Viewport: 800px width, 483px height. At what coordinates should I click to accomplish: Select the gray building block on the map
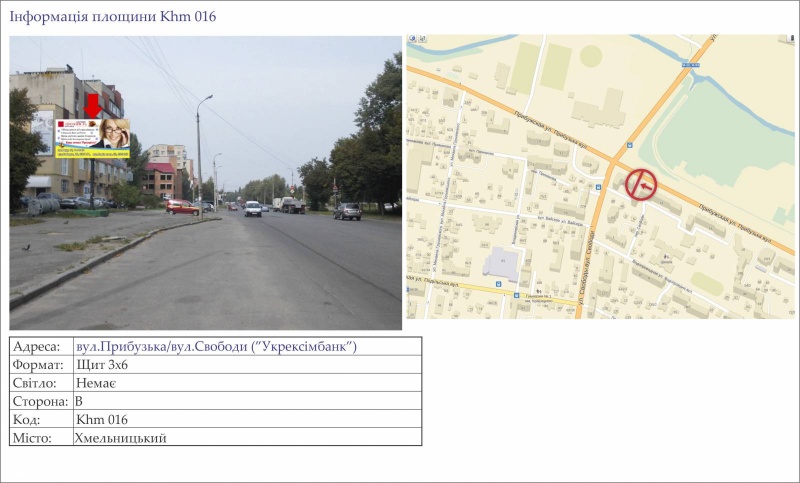[502, 264]
